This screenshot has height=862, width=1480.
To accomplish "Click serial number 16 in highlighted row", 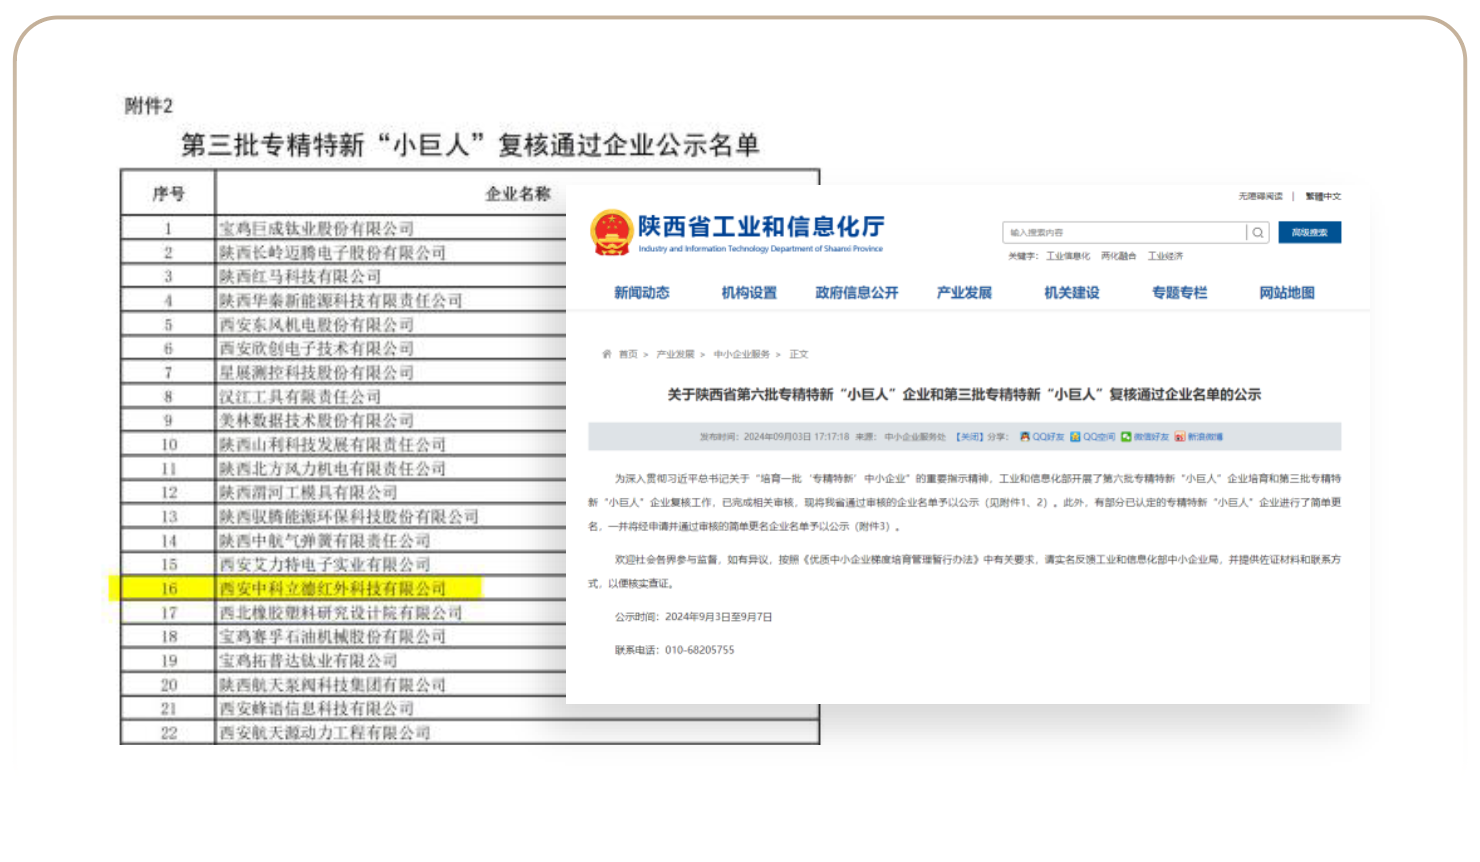I will 169,589.
